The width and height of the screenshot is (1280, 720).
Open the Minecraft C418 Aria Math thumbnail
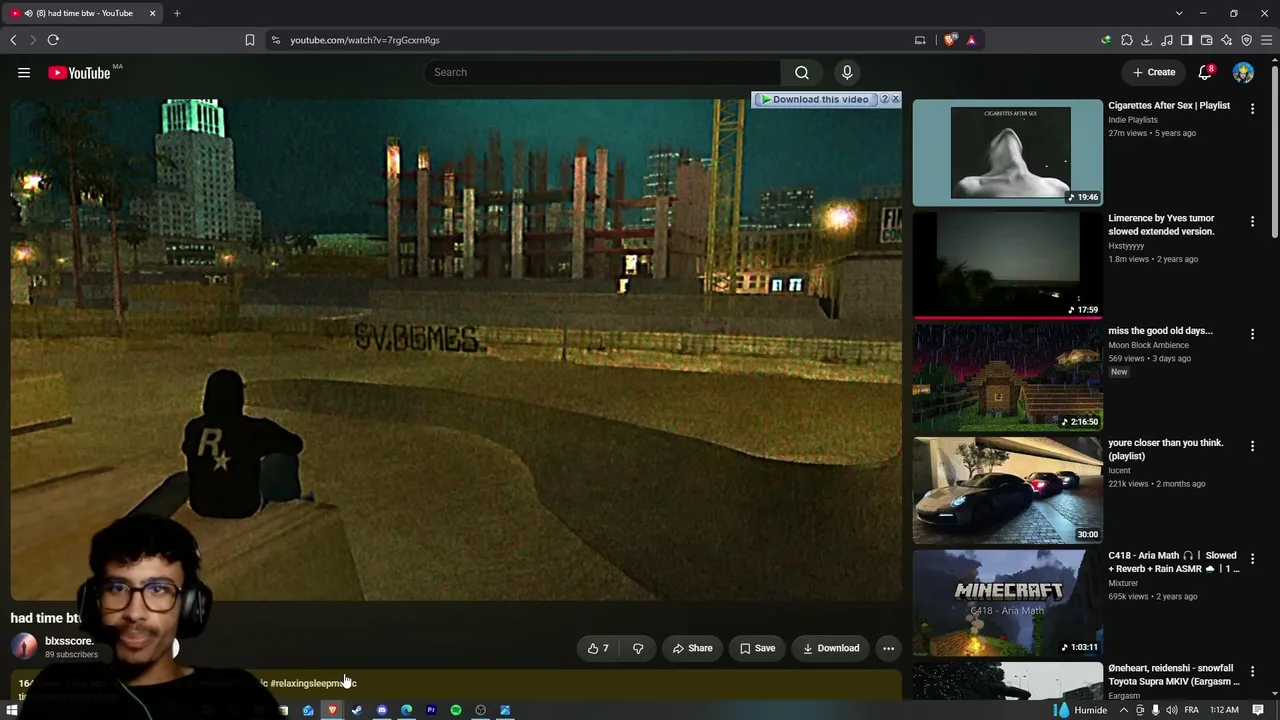coord(1007,602)
